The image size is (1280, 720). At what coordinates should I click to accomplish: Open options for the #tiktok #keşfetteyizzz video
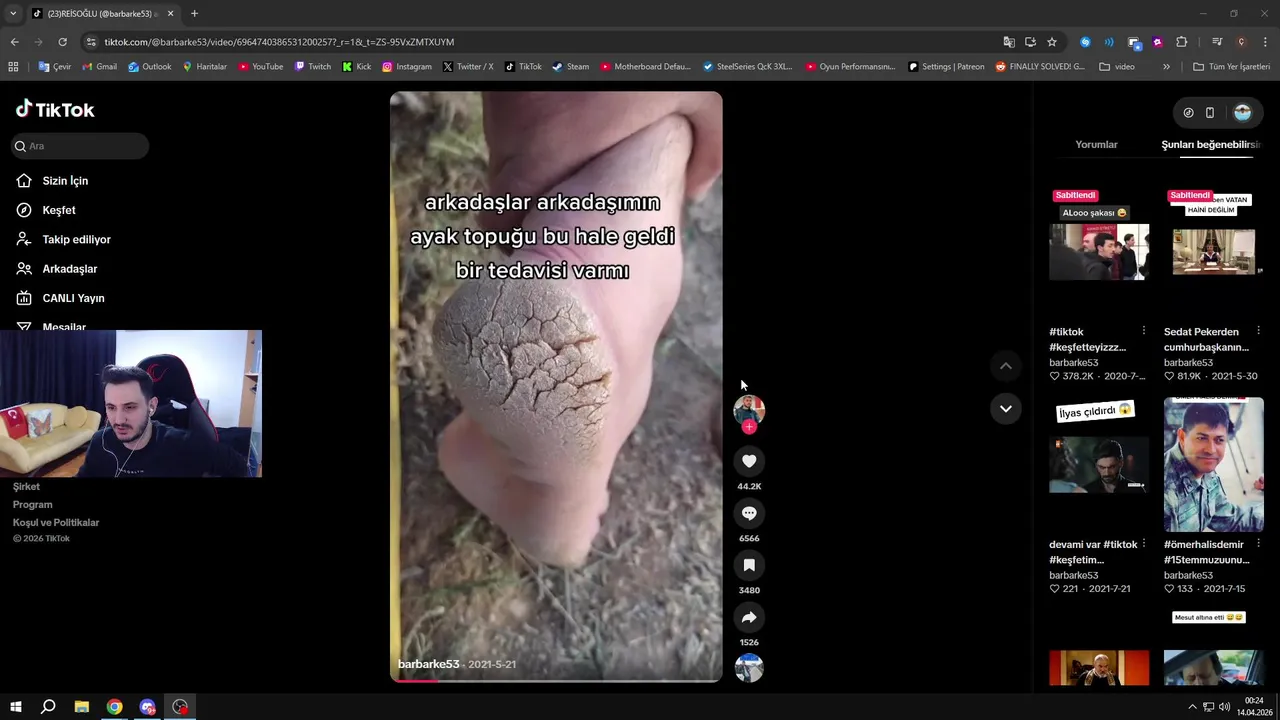point(1144,331)
